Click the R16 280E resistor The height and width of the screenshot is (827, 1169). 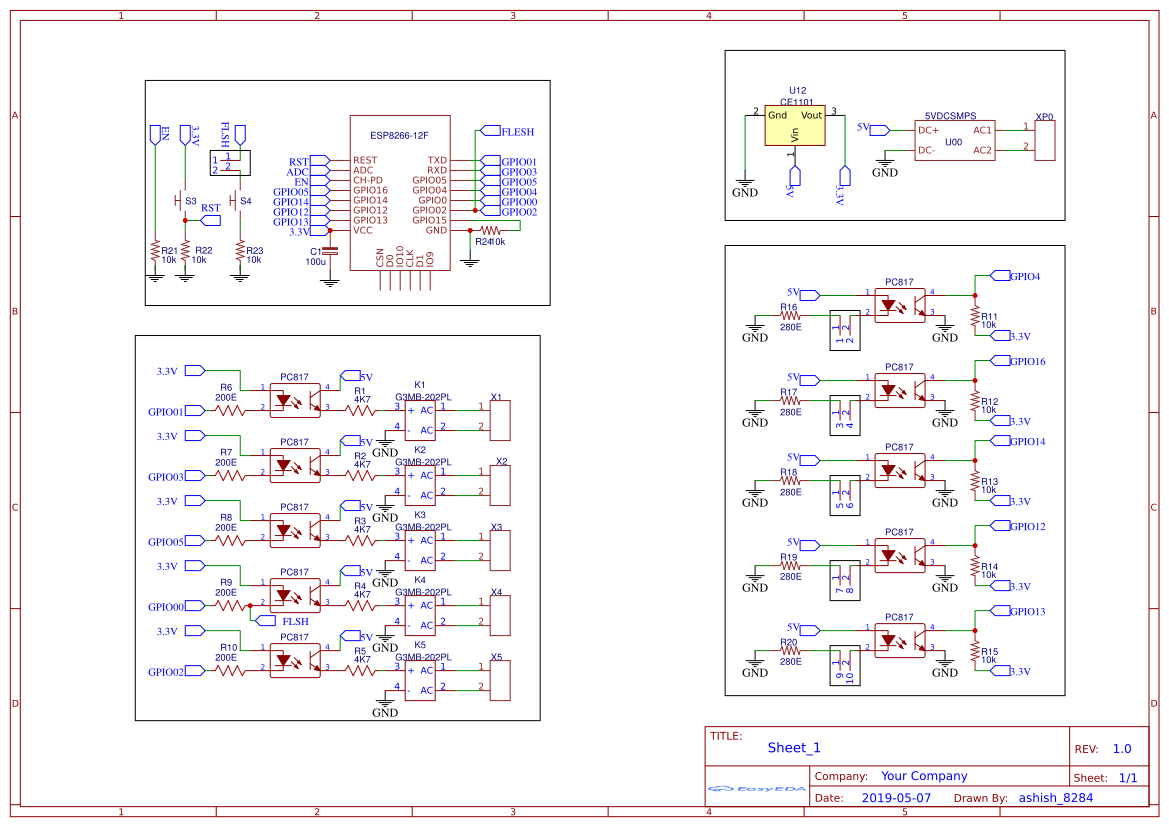791,315
